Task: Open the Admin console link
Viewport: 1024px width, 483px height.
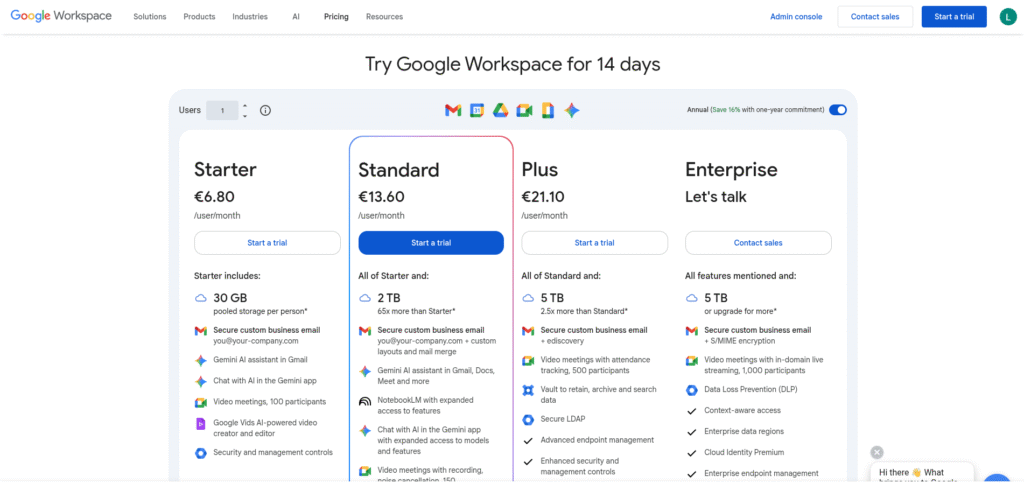Action: click(796, 17)
